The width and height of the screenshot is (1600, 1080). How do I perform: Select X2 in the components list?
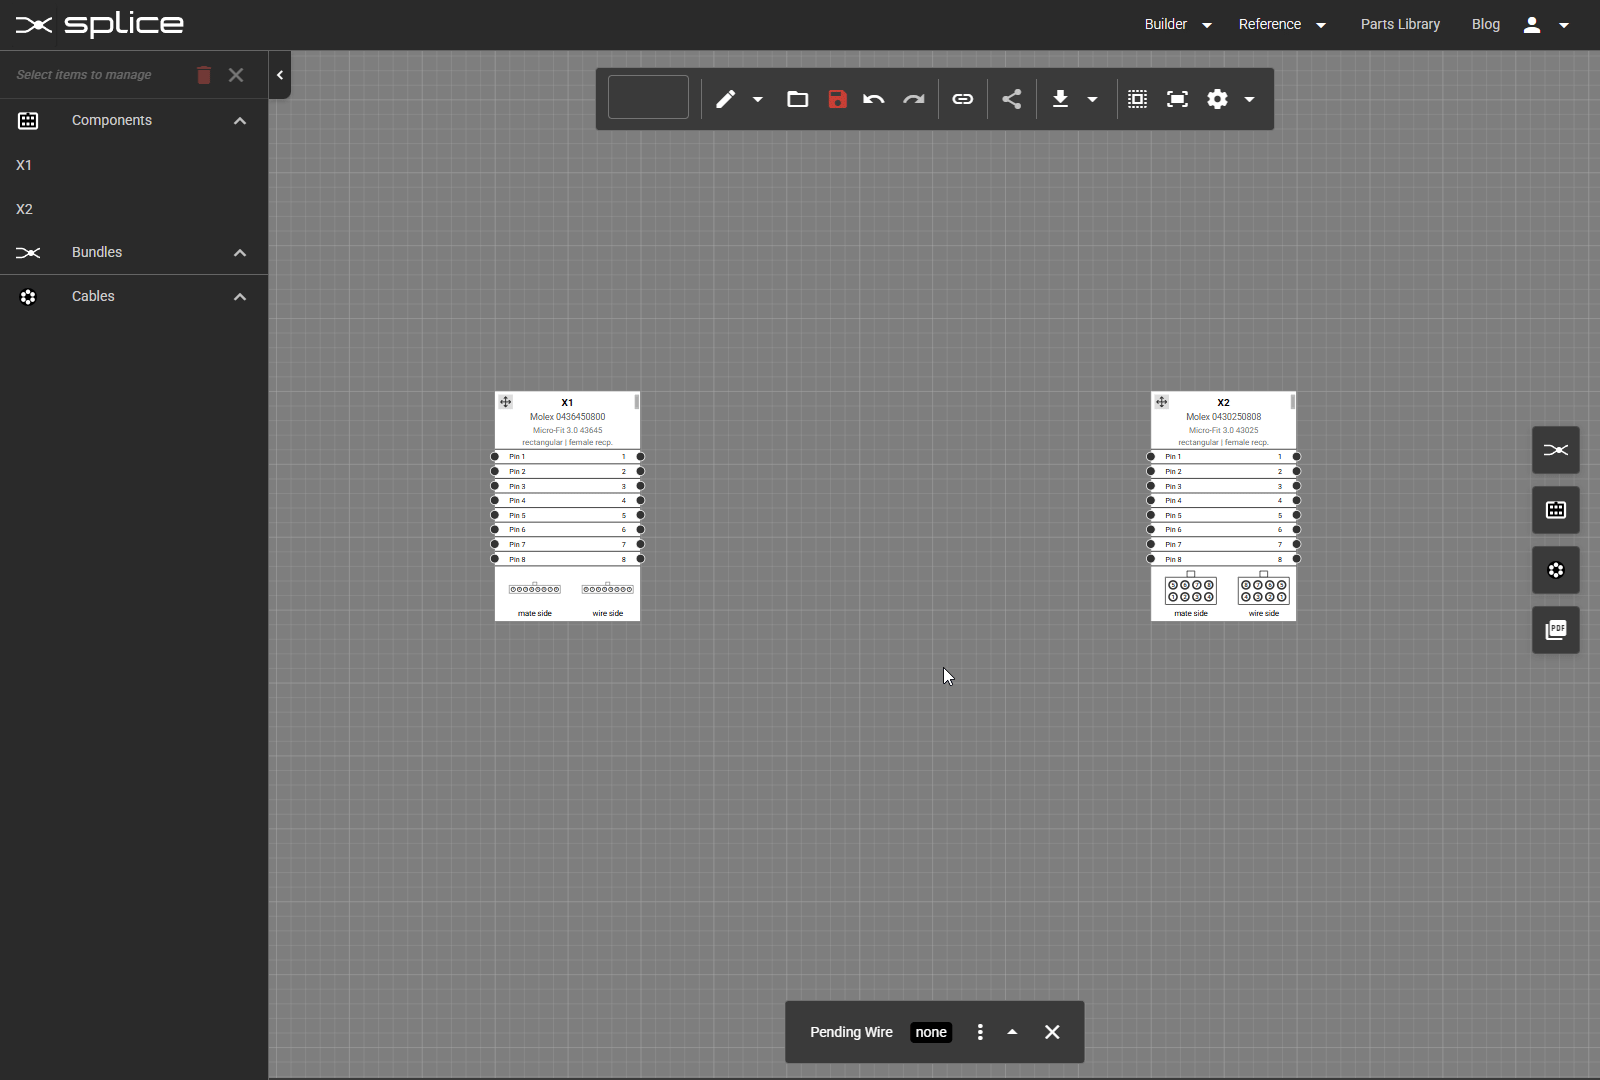point(24,208)
